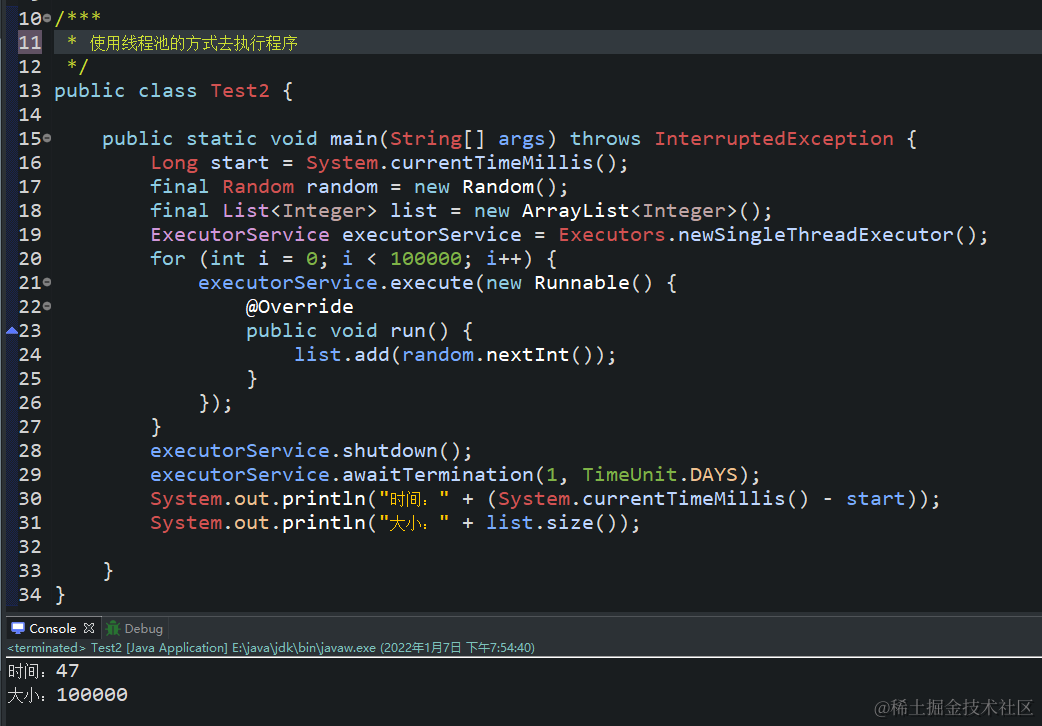Click the class name Test2 on line 13
1042x726 pixels.
click(240, 91)
